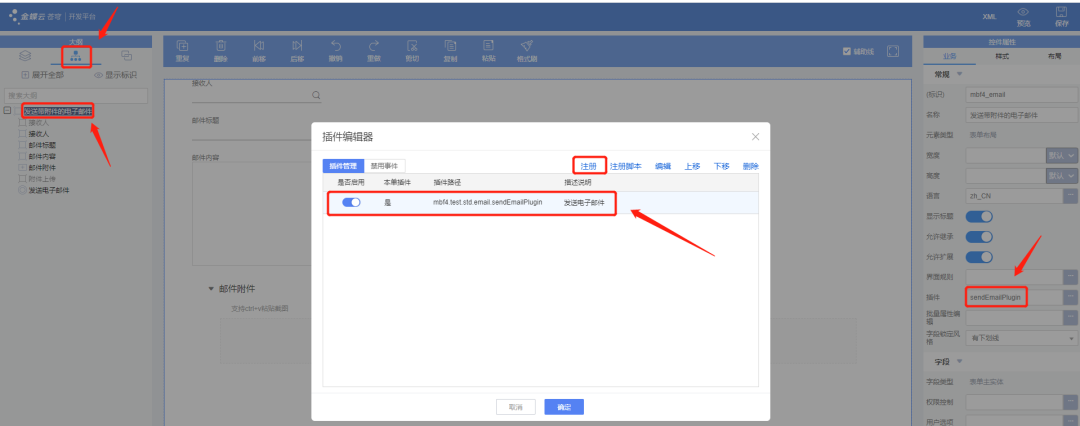Toggle 显示标识 eye icon

pyautogui.click(x=98, y=75)
